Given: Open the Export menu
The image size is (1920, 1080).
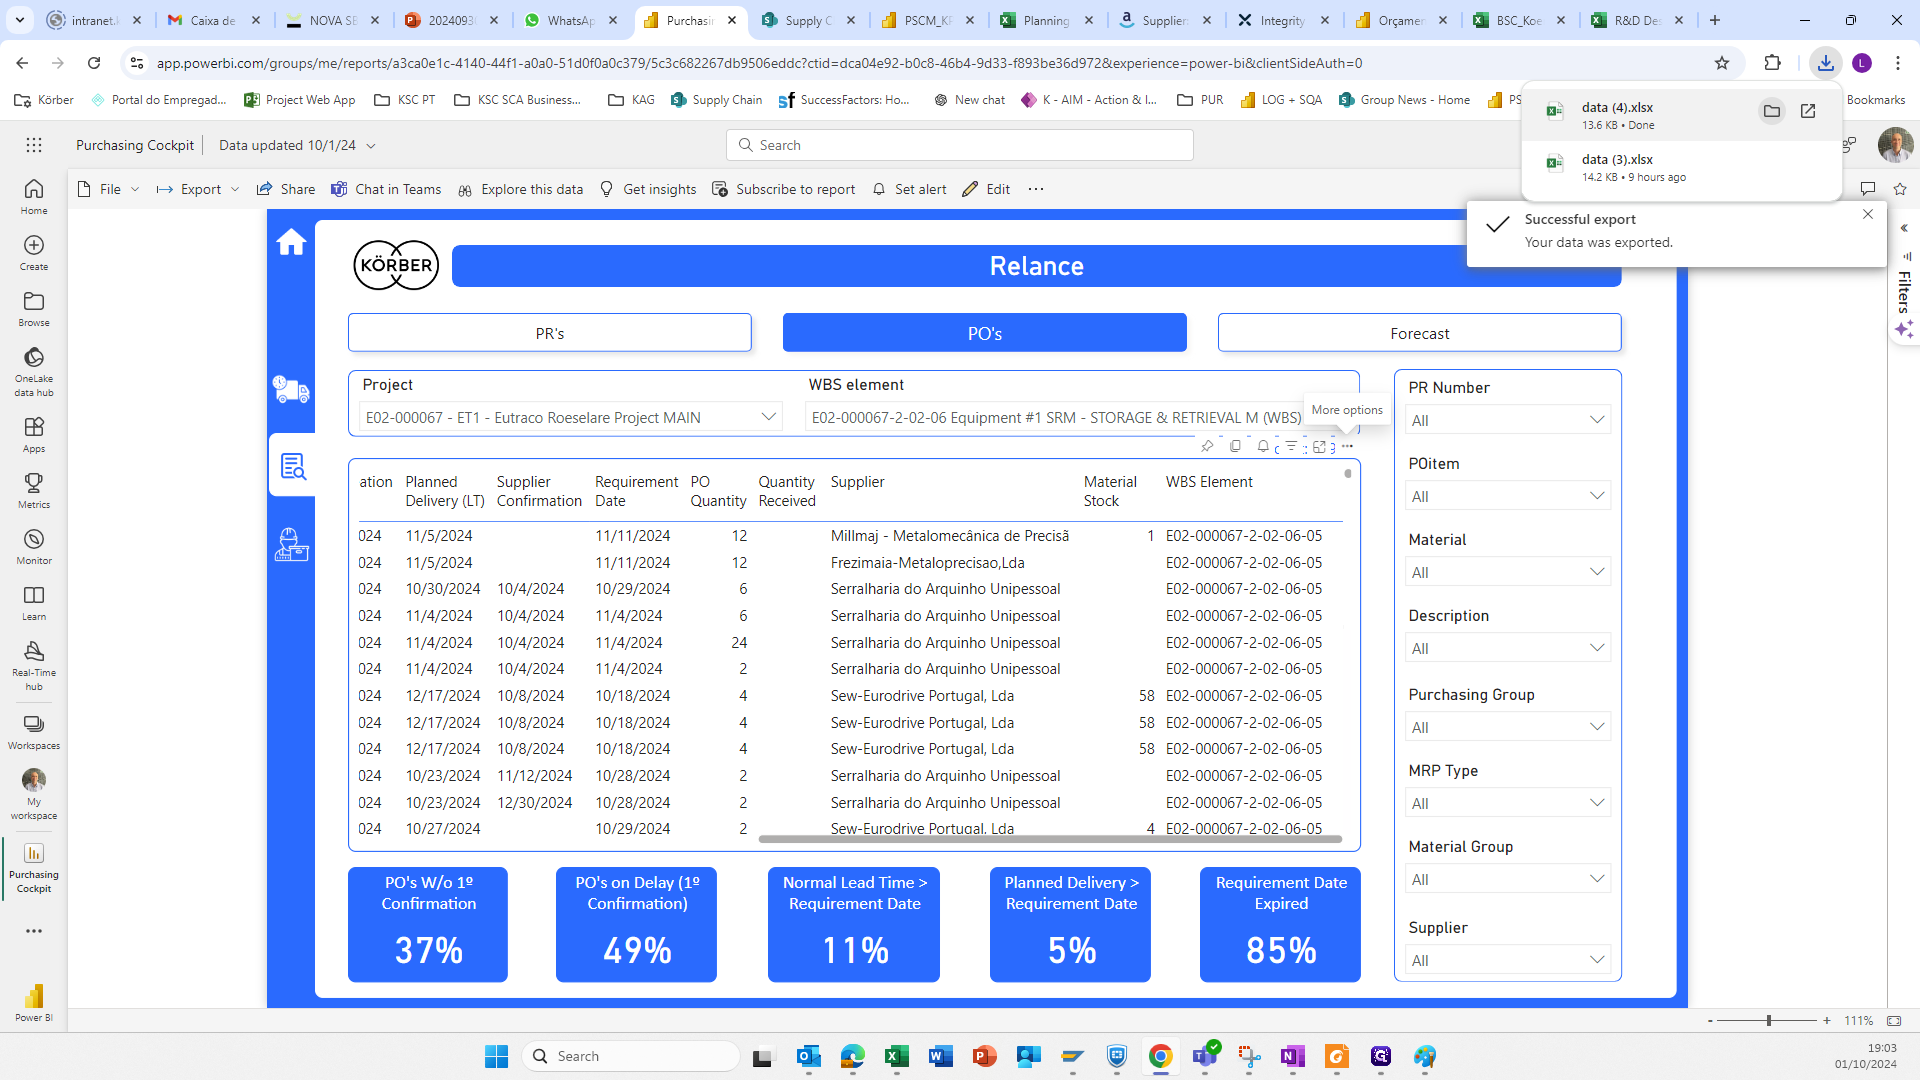Looking at the screenshot, I should coord(198,189).
